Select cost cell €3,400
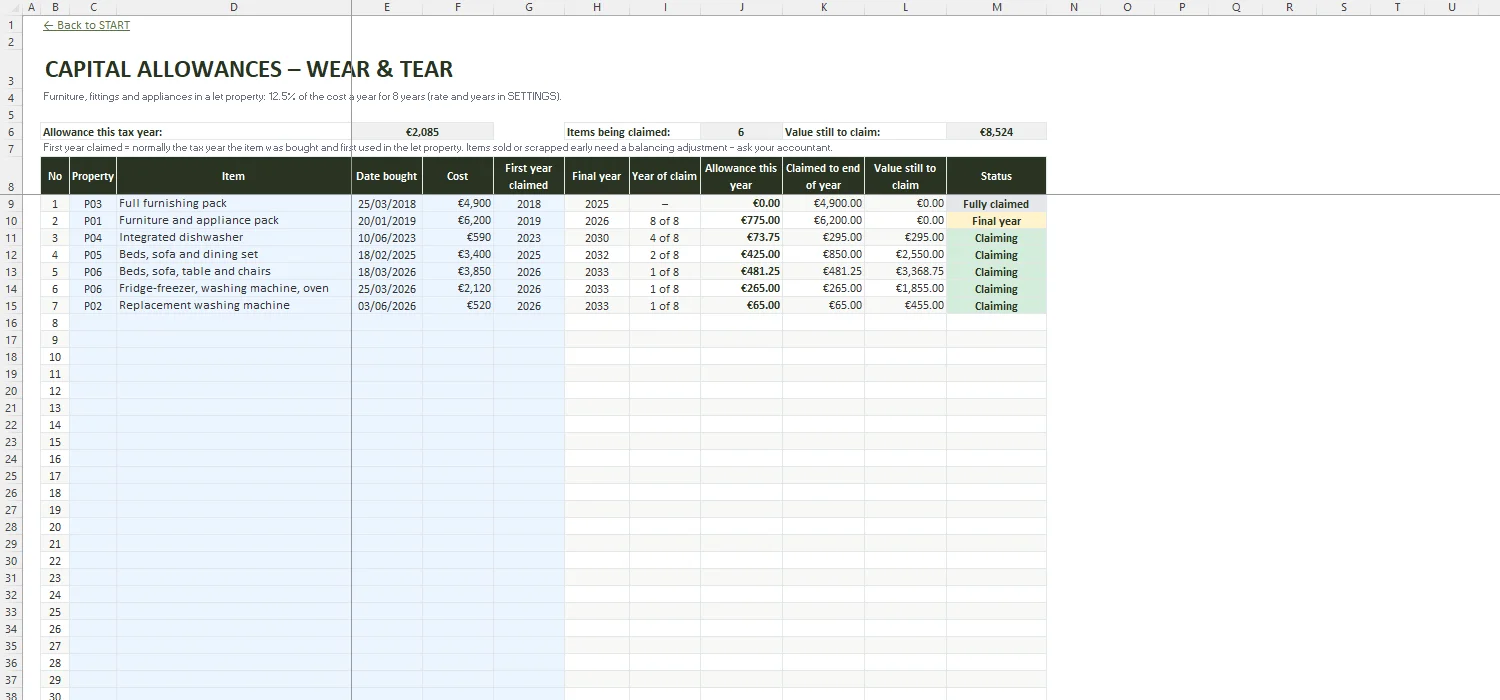Screen dimensions: 1500x700 [458, 255]
